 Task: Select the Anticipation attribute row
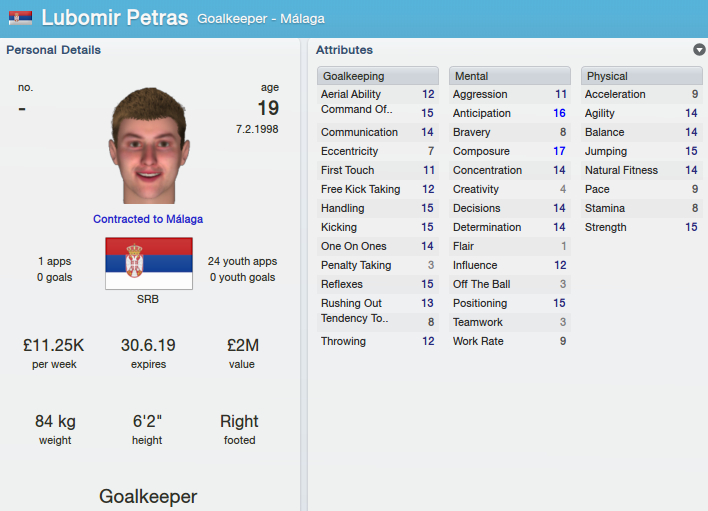coord(510,113)
